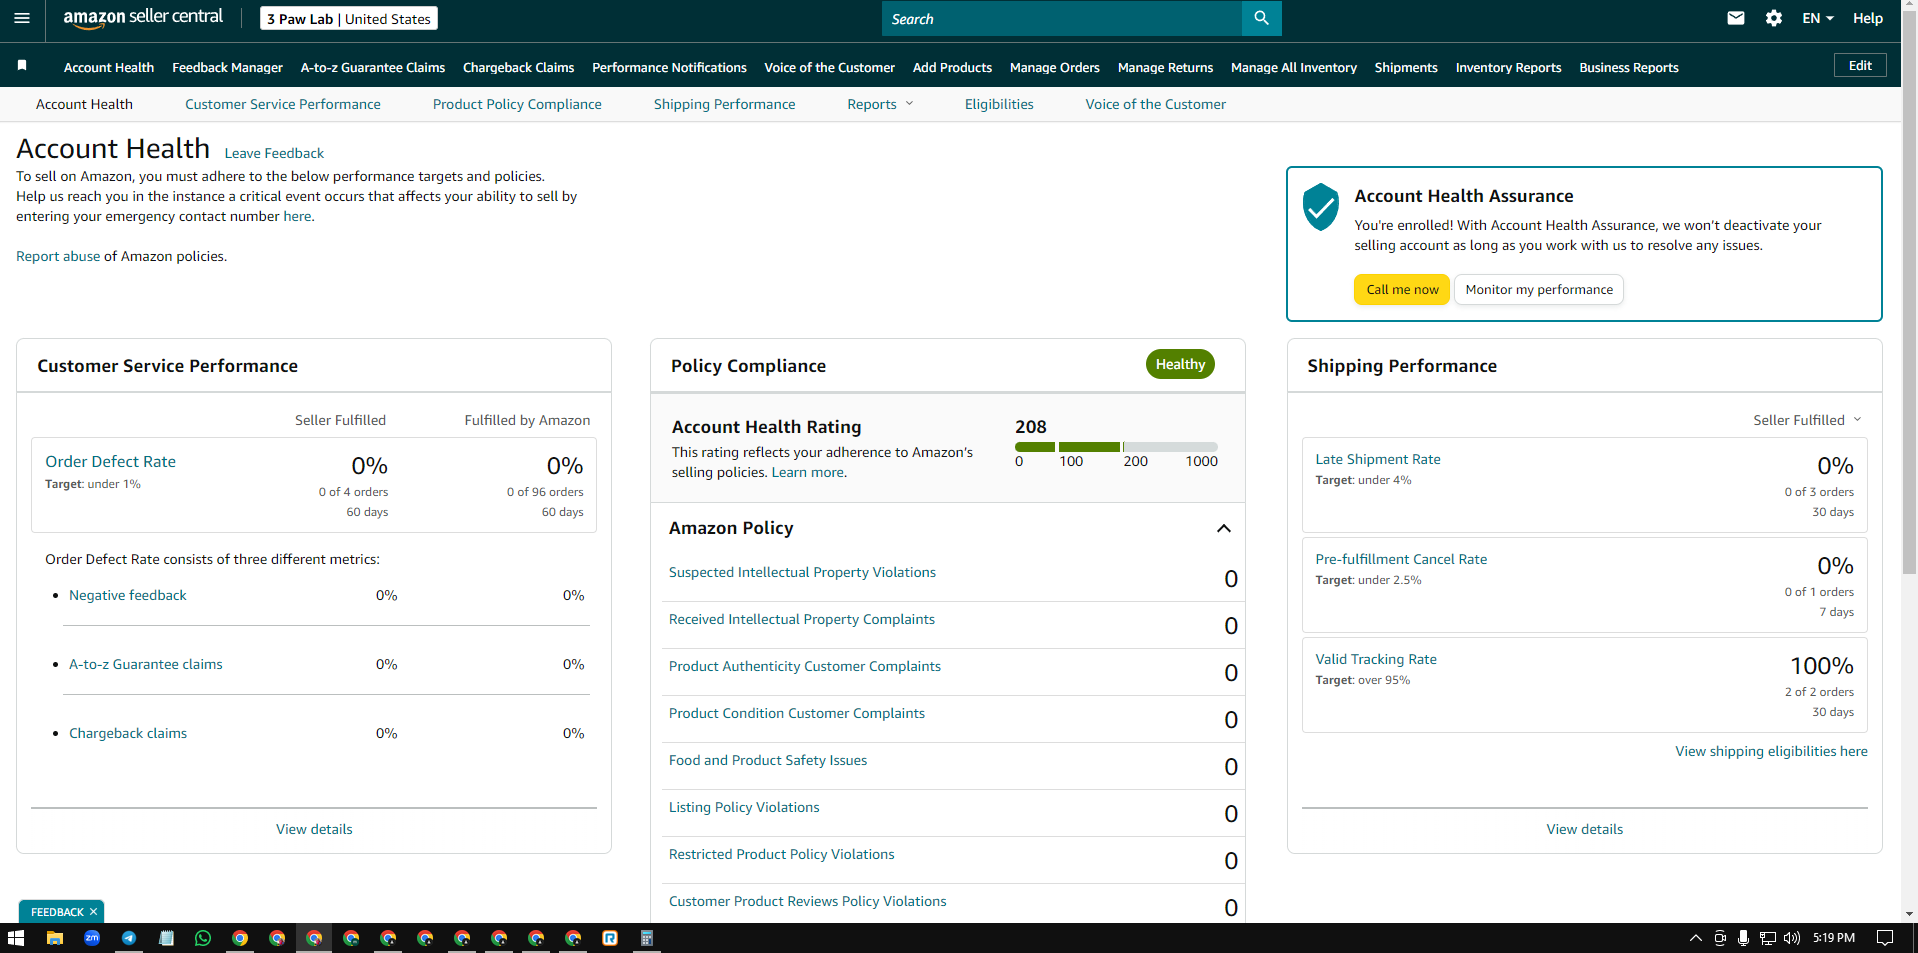Collapse the Amazon Policy section
Screen dimensions: 1918x953
[x=1224, y=528]
